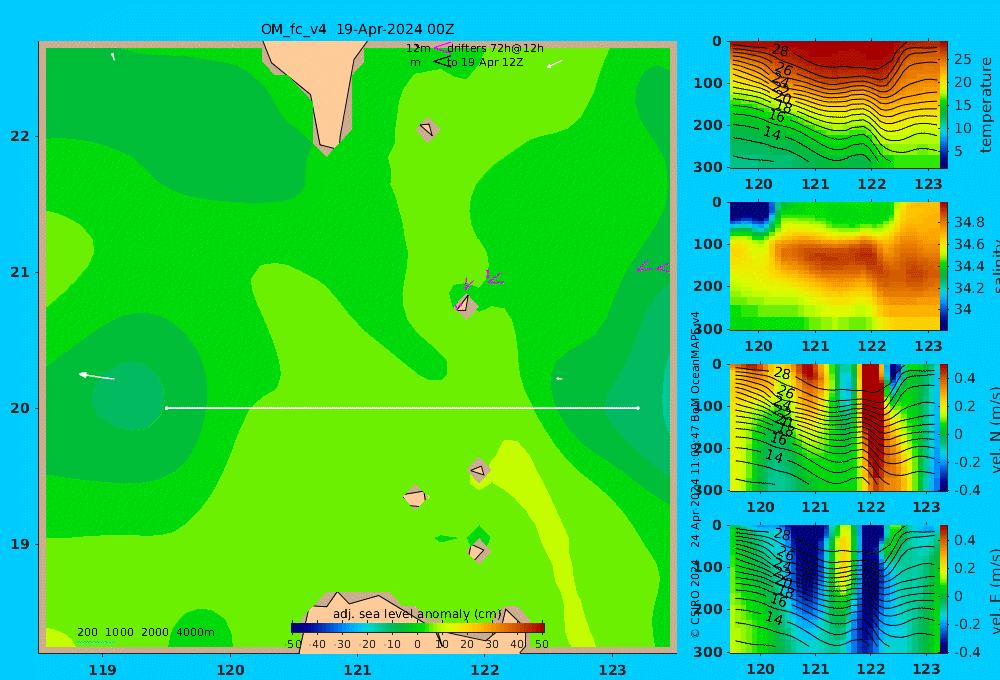
Task: Click the east endpoint of the white transect
Action: click(638, 408)
